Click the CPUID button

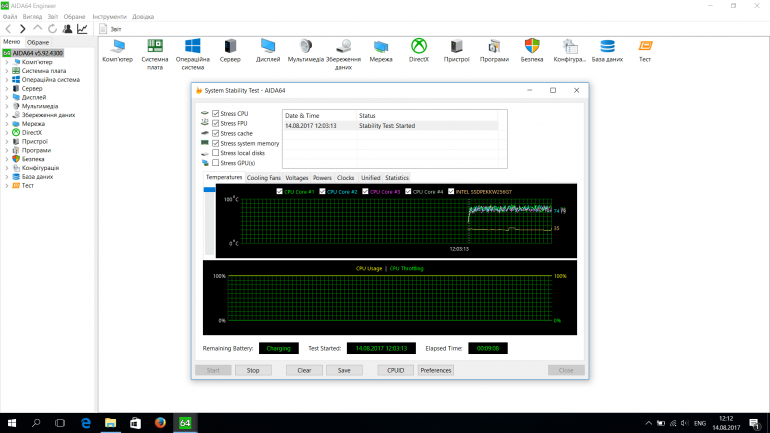[395, 370]
